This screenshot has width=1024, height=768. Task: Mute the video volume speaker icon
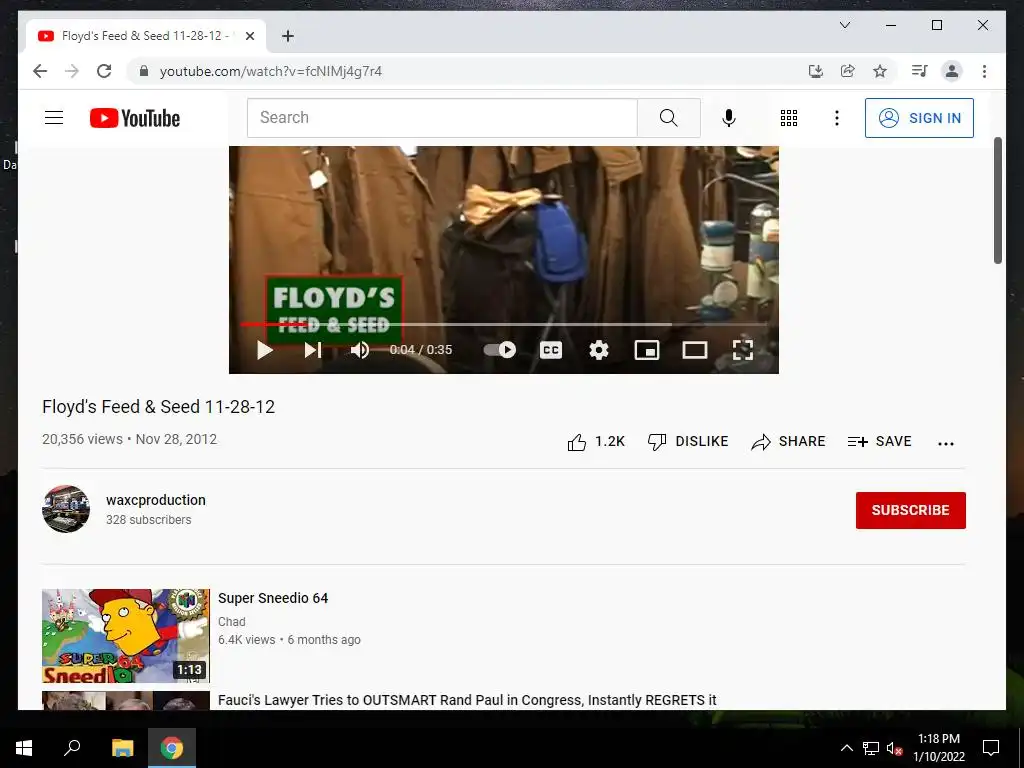(x=359, y=350)
